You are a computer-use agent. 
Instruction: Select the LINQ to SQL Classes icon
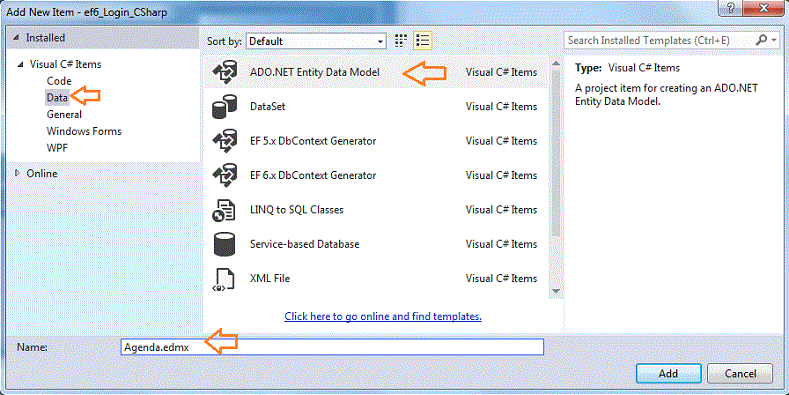click(x=224, y=210)
